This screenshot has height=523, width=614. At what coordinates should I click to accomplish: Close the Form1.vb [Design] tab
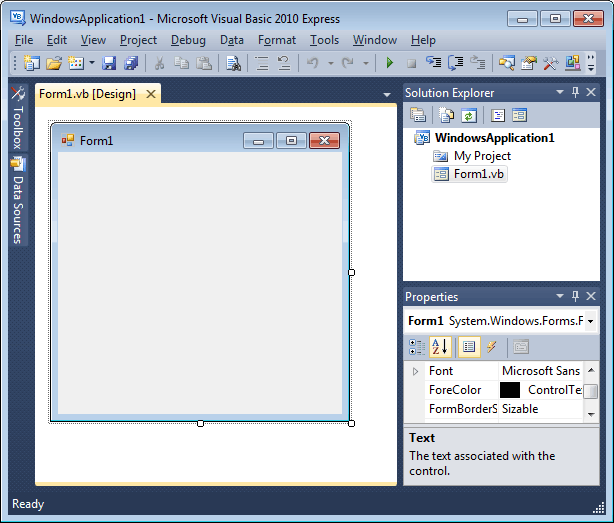[x=151, y=94]
